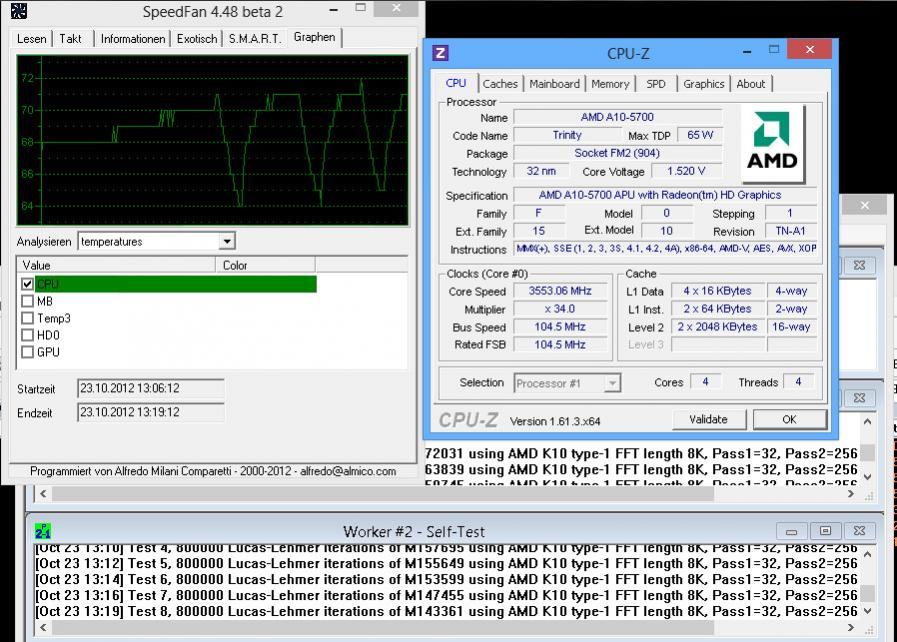Open the Takt tab in SpeedFan
This screenshot has width=897, height=642.
coord(70,39)
